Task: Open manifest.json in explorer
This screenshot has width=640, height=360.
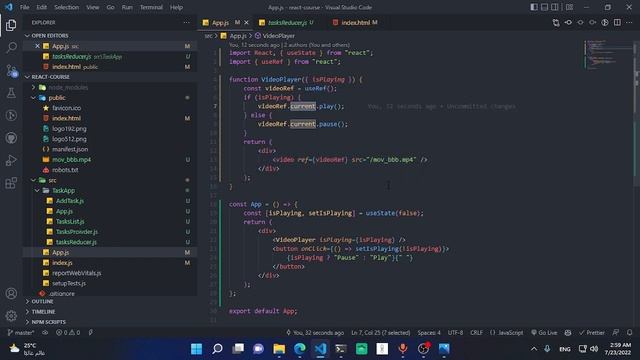Action: (x=70, y=149)
